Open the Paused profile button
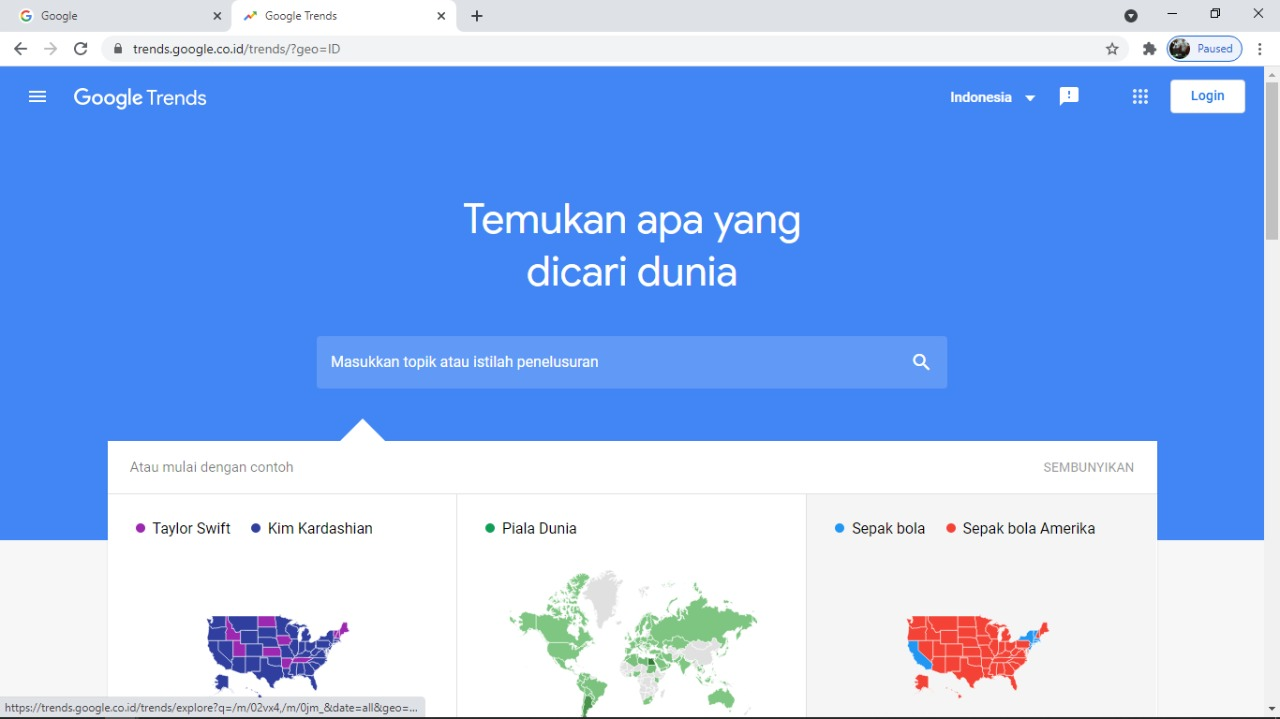The height and width of the screenshot is (719, 1280). pyautogui.click(x=1205, y=48)
